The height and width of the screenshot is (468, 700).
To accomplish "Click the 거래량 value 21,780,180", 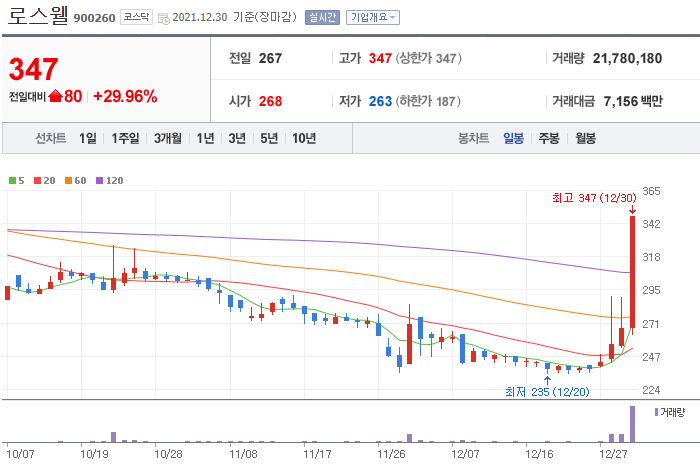I will 627,58.
